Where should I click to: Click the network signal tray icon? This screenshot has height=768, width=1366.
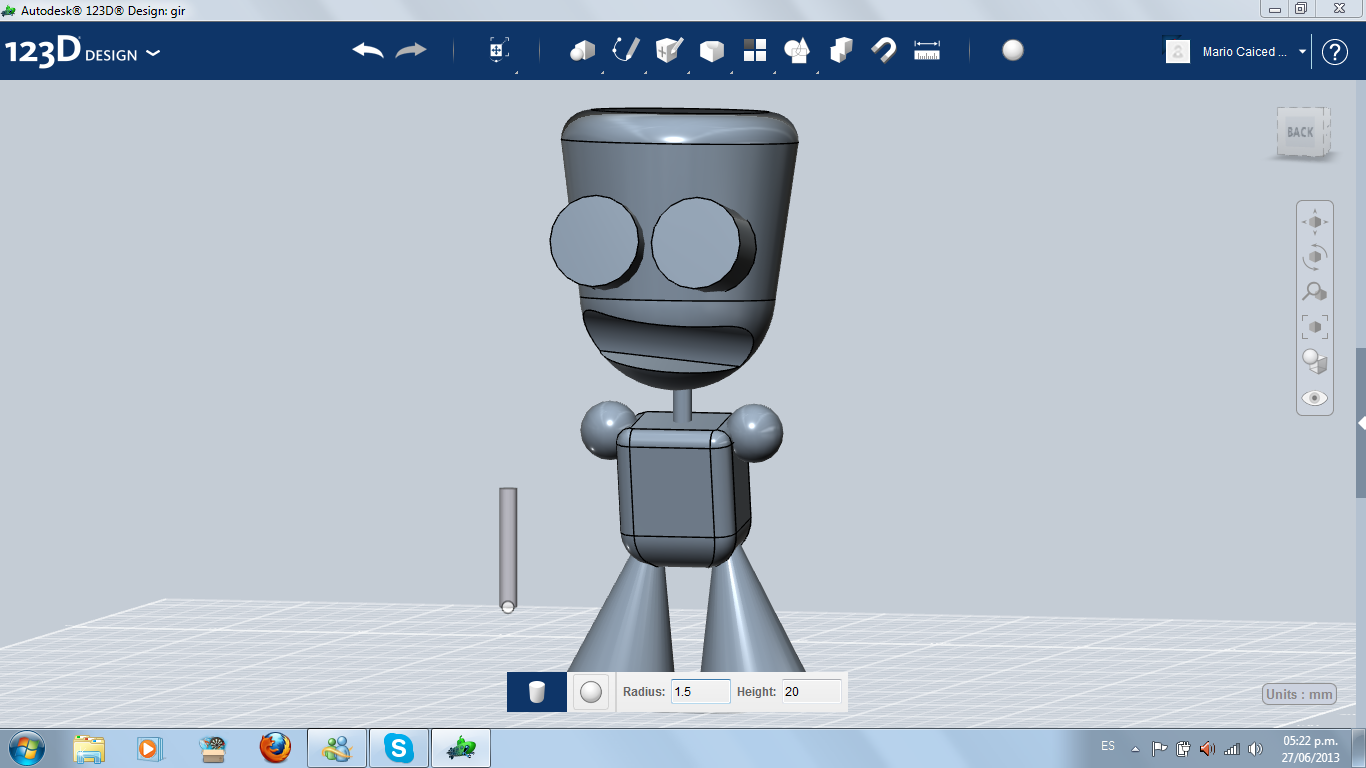[1232, 748]
